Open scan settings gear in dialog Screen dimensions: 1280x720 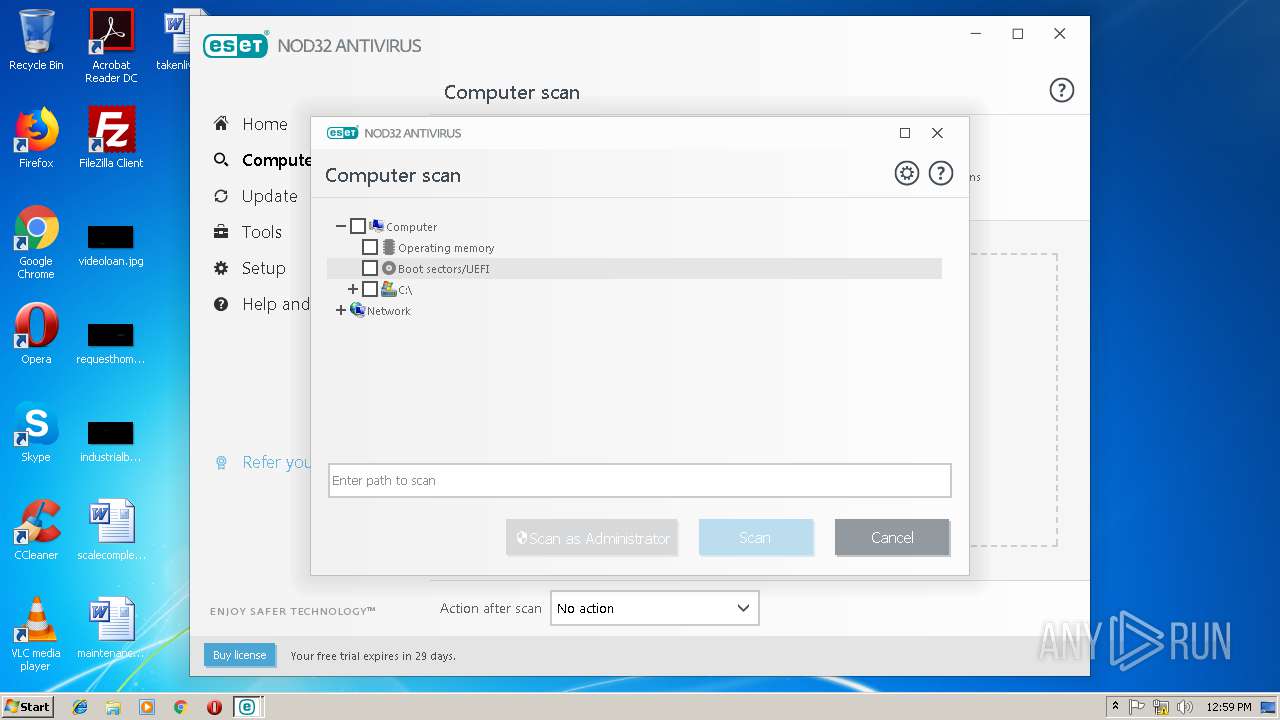click(906, 173)
